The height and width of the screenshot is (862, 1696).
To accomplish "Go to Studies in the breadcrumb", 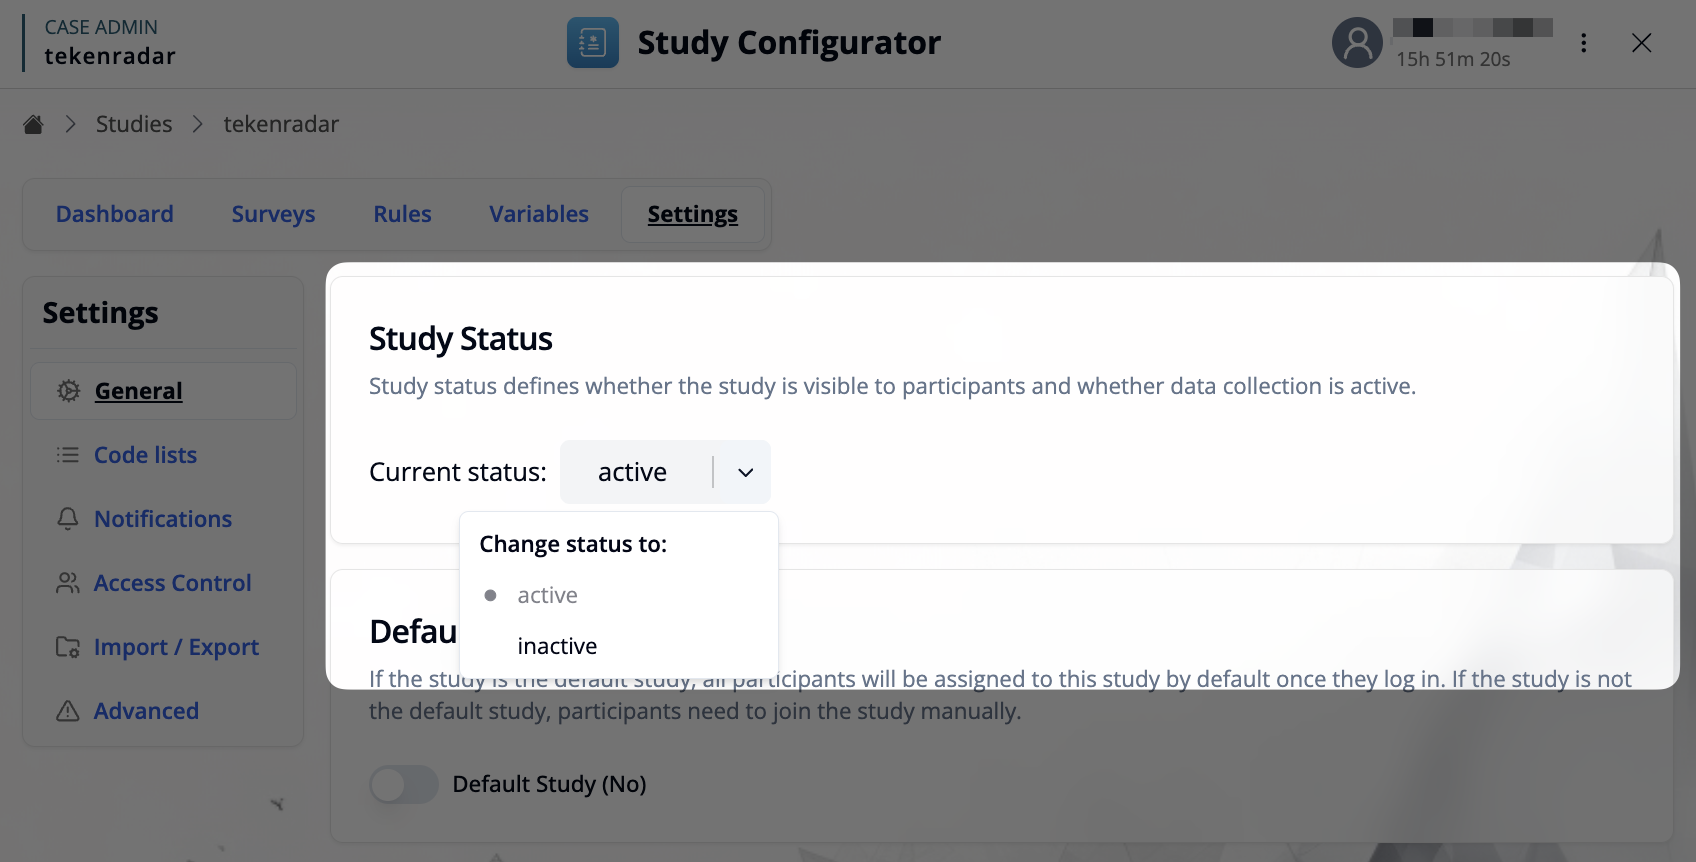I will pyautogui.click(x=134, y=124).
